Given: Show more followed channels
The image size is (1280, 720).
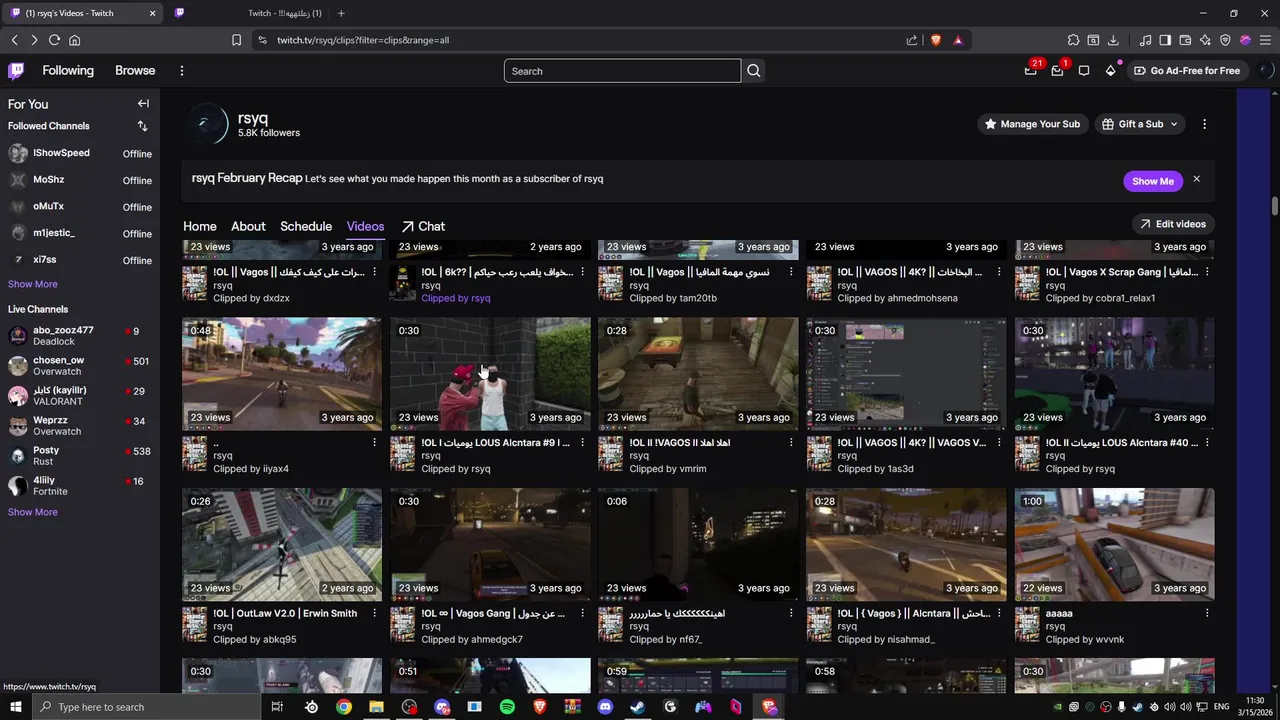Looking at the screenshot, I should coord(33,284).
